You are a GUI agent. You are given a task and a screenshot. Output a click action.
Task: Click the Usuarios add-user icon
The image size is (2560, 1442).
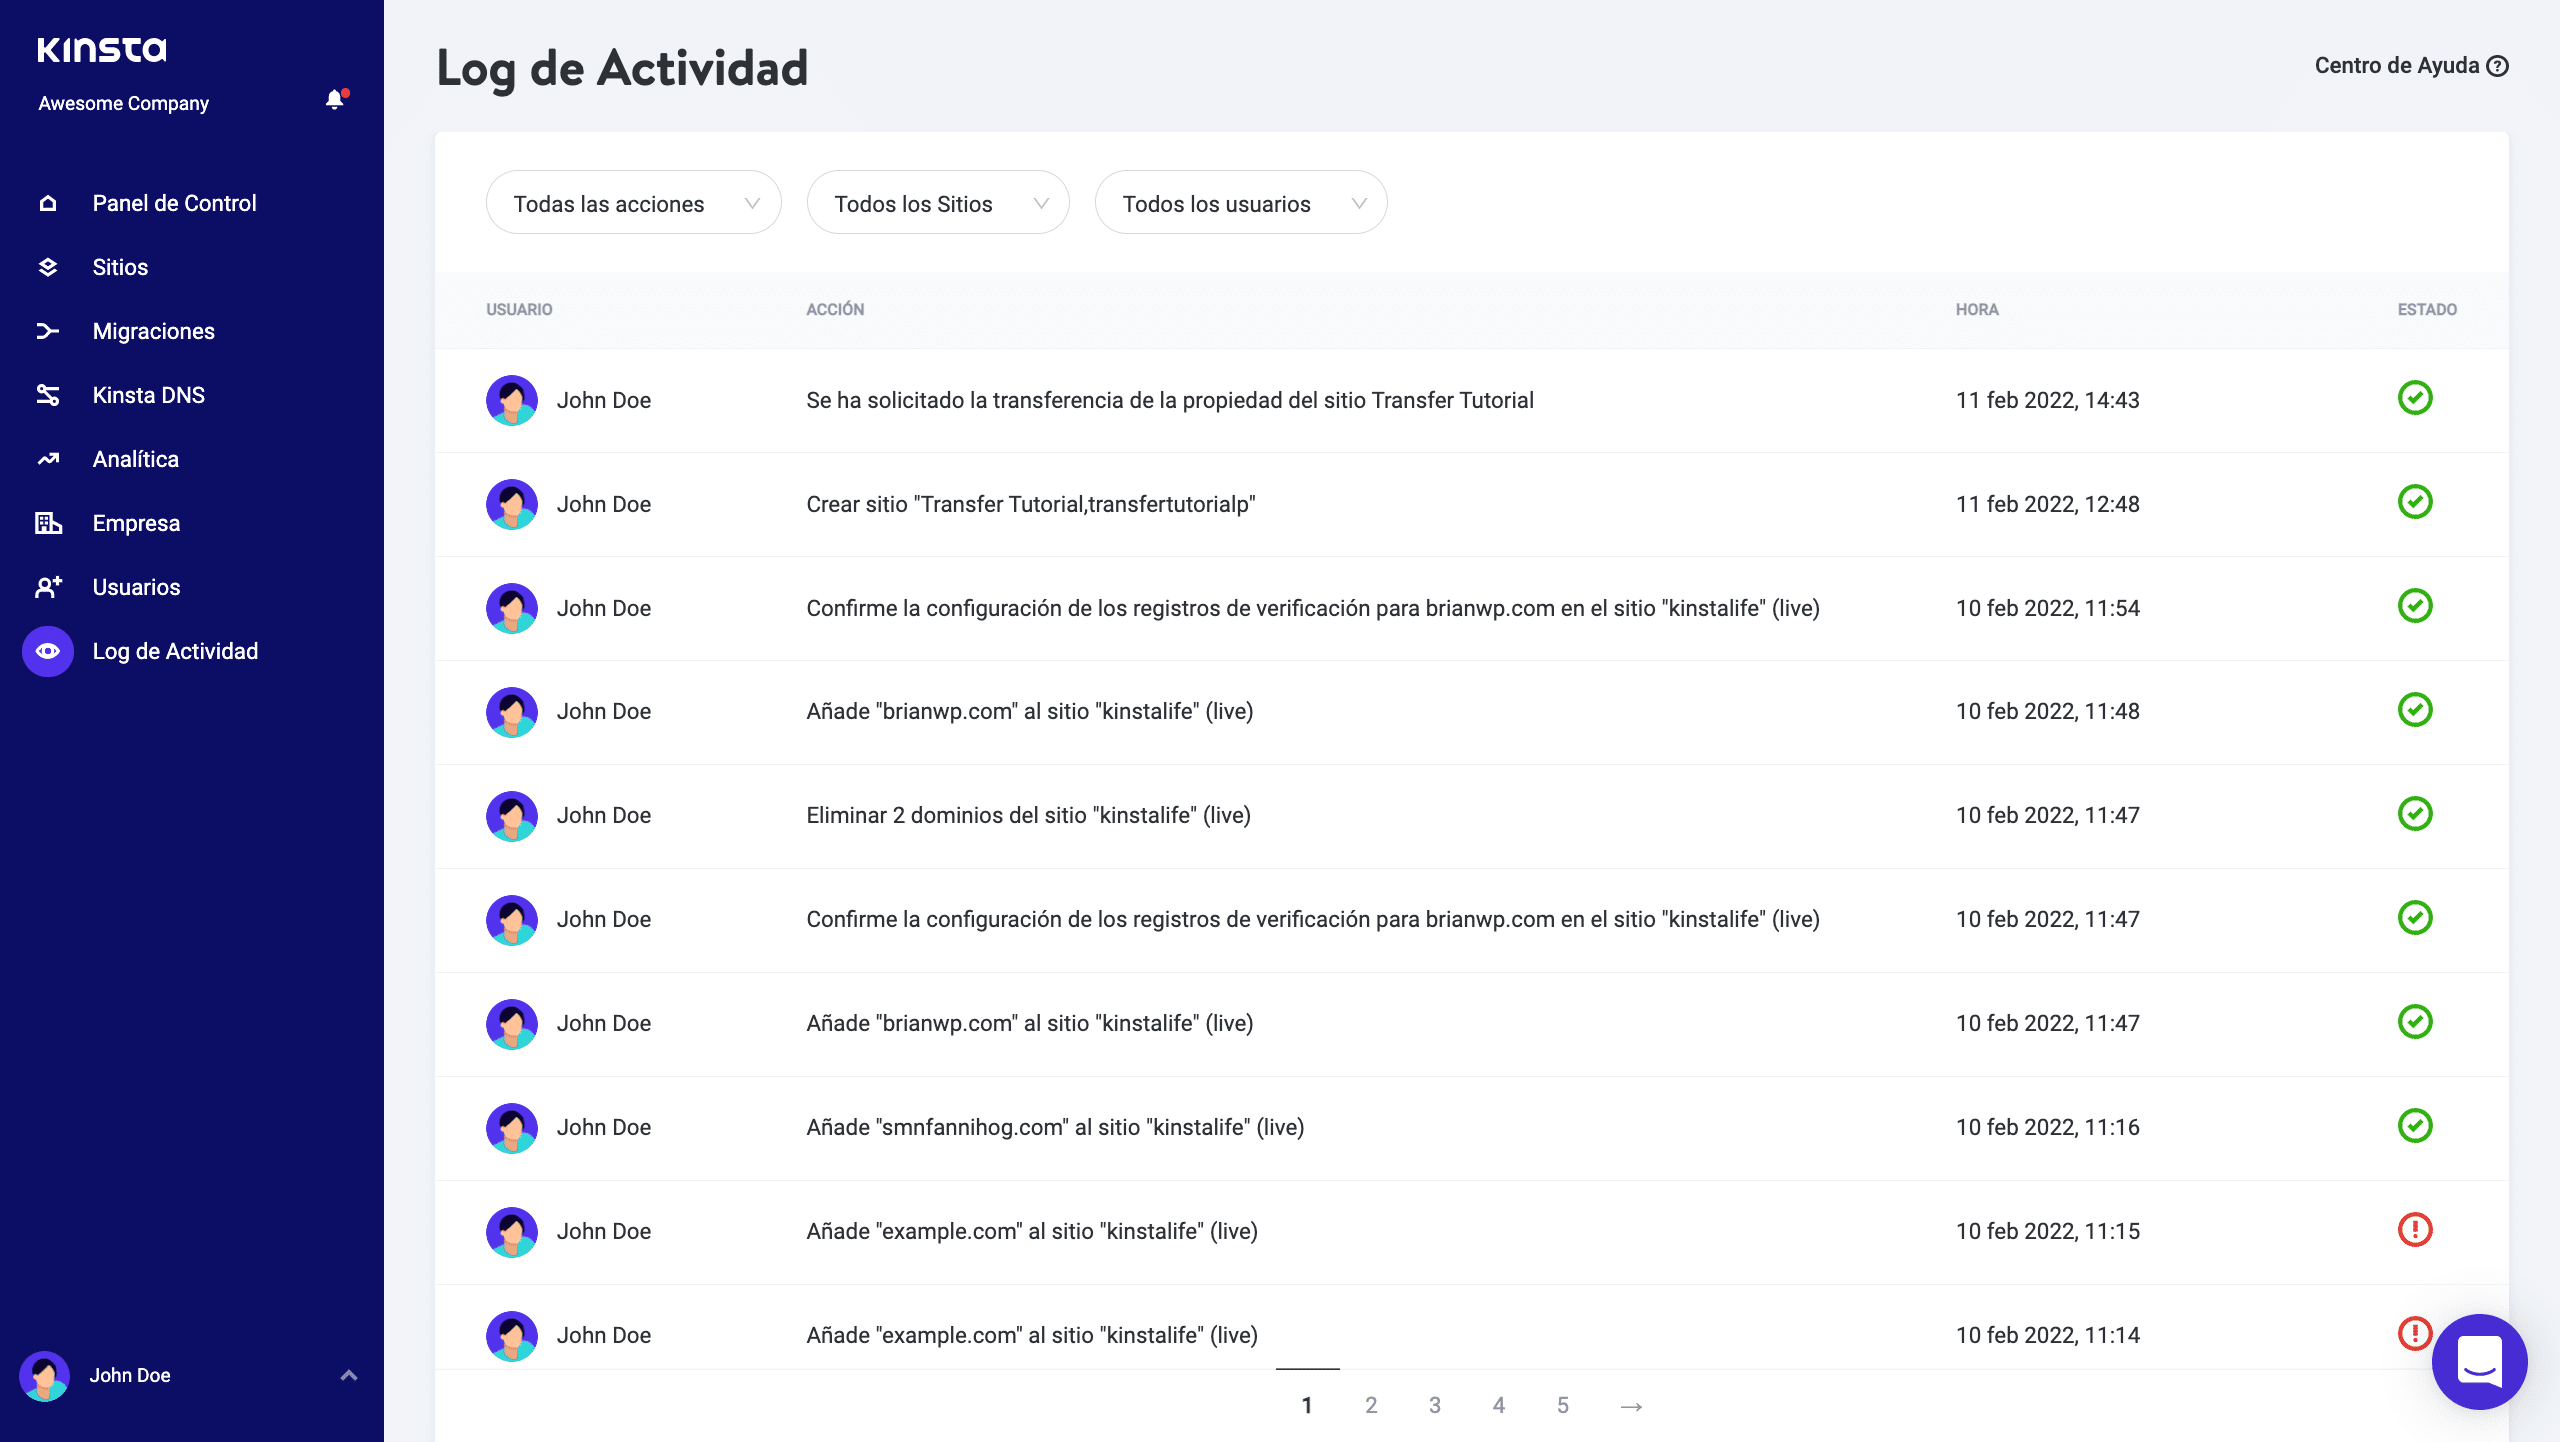click(48, 588)
